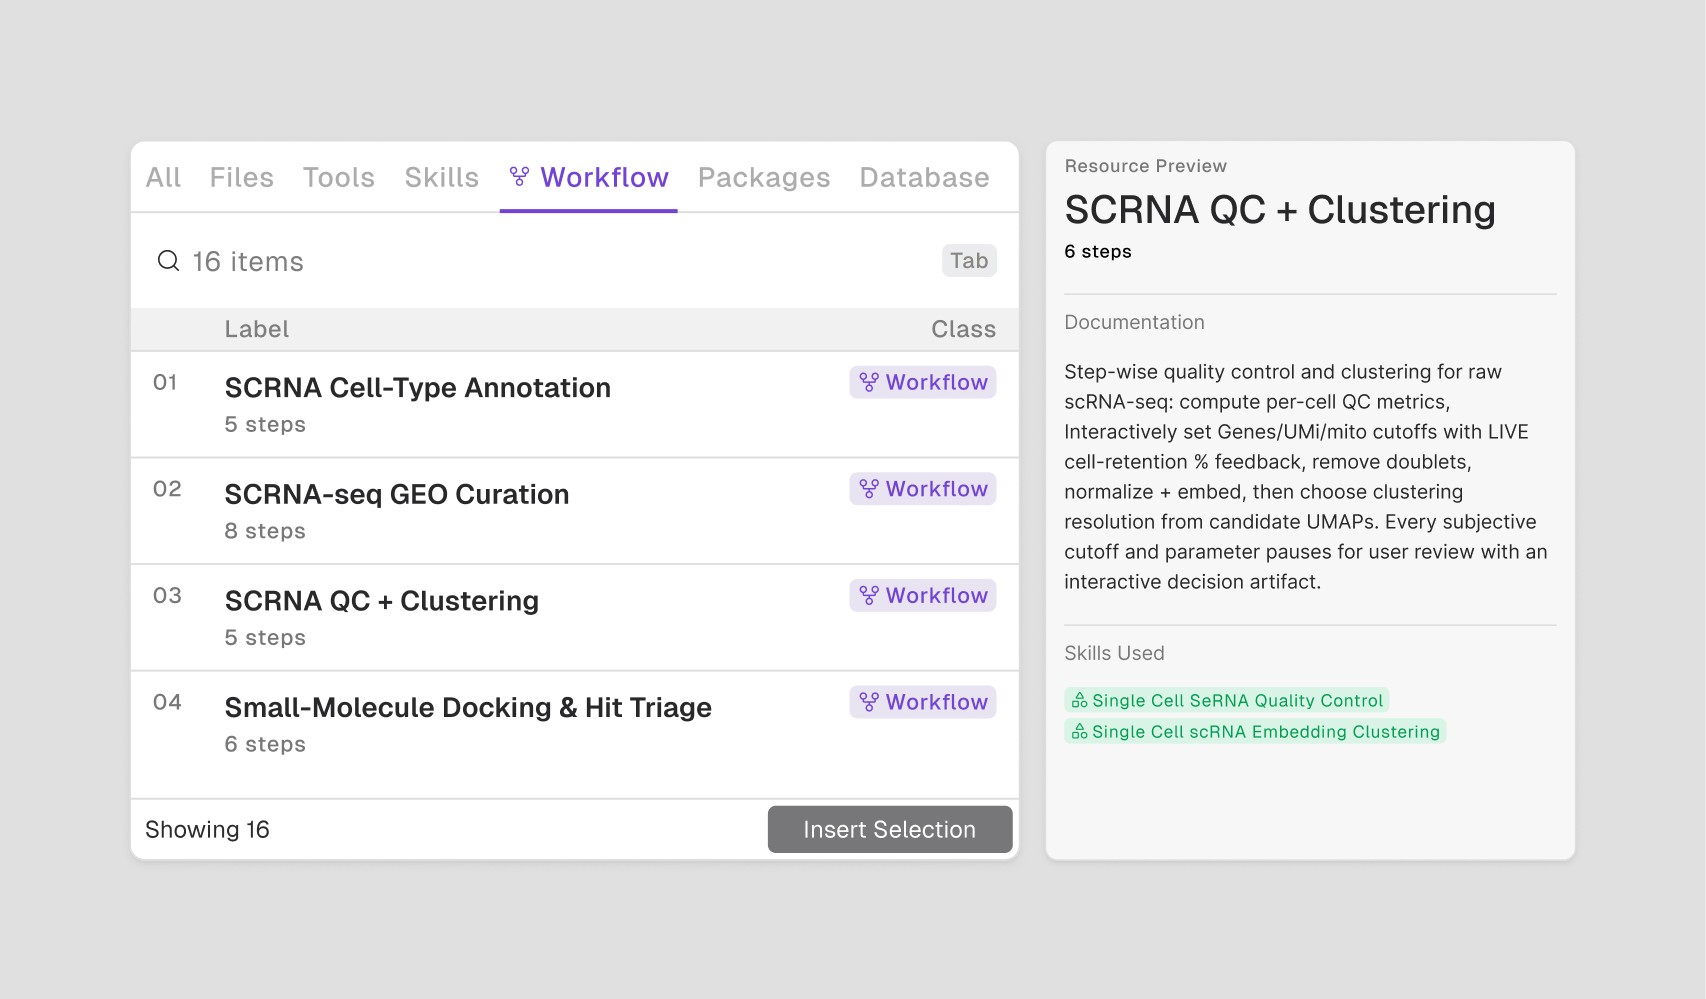Click row number 04

(x=167, y=702)
